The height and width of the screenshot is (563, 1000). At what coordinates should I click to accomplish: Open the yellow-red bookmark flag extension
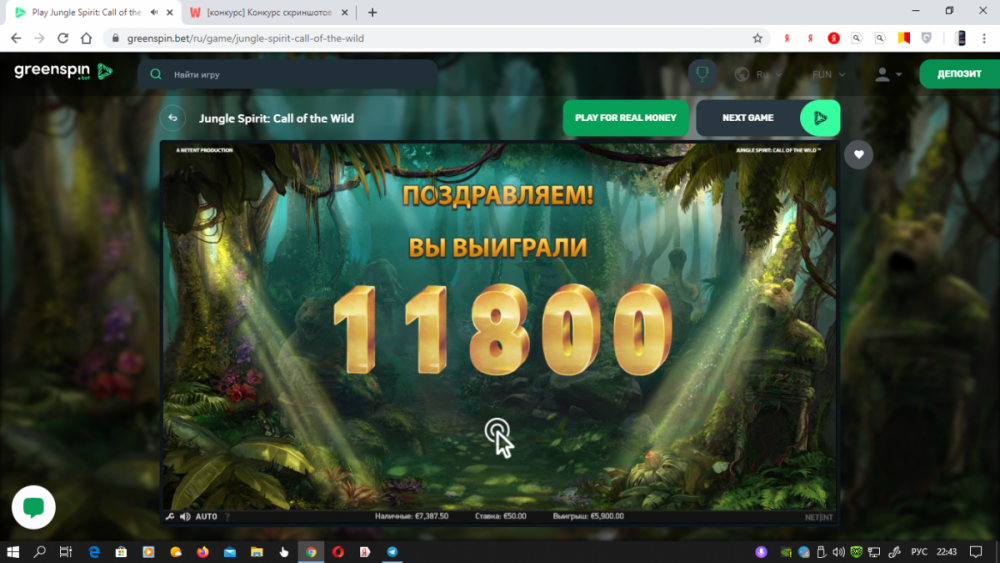click(904, 38)
